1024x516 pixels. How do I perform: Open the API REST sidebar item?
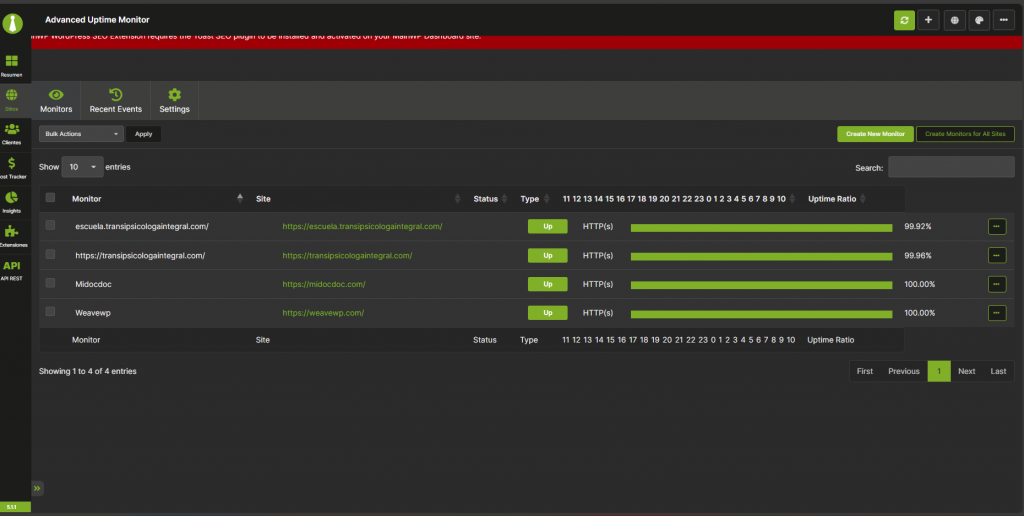click(12, 270)
